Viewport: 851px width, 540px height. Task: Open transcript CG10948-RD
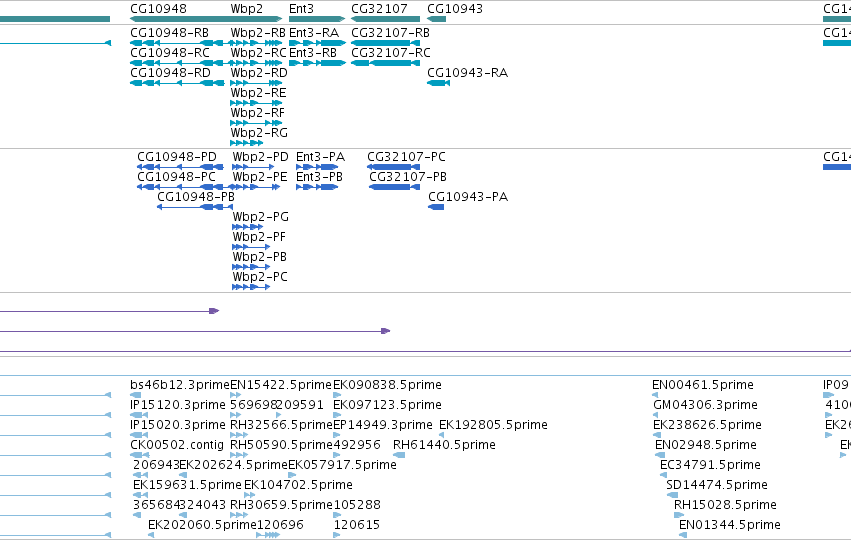click(170, 73)
